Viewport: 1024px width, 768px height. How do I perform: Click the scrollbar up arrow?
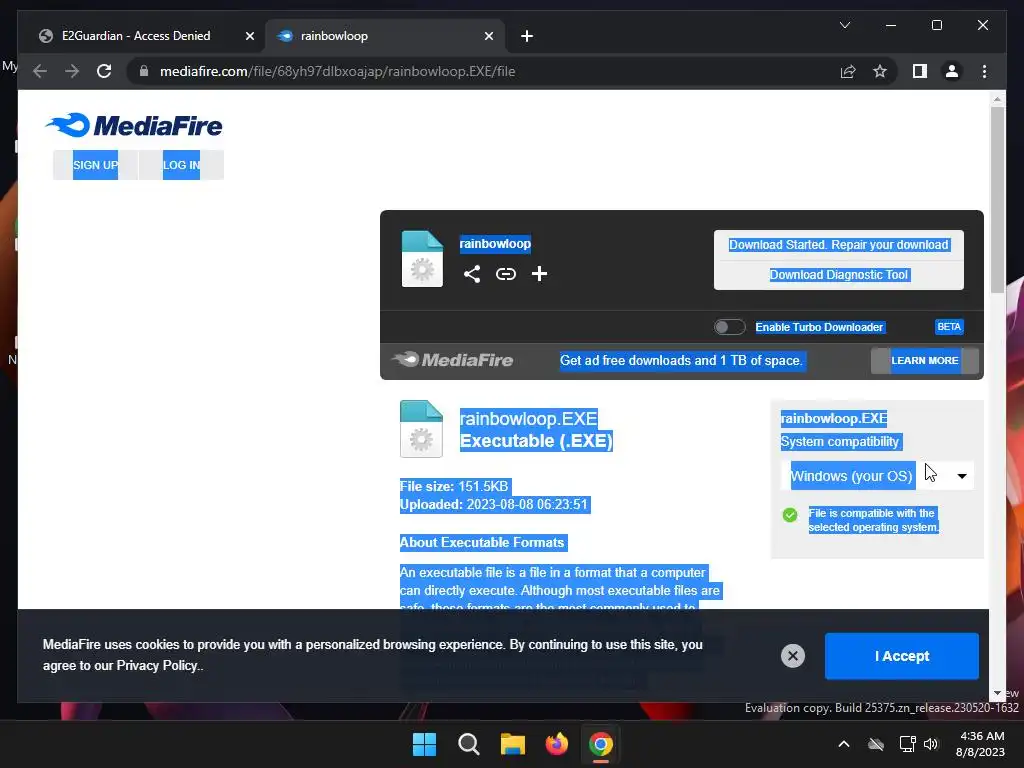click(997, 99)
